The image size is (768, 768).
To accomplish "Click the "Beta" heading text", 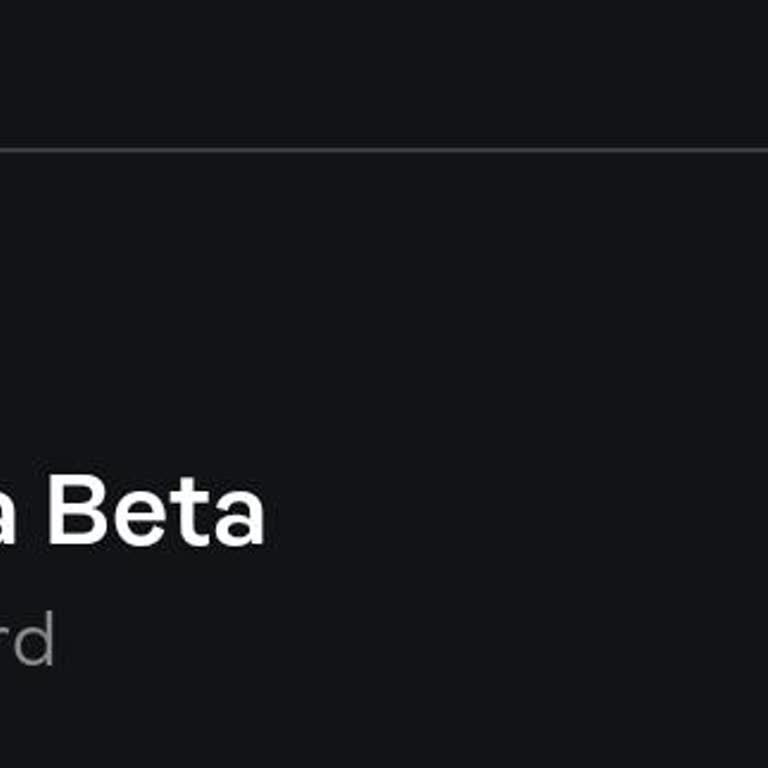I will [155, 512].
